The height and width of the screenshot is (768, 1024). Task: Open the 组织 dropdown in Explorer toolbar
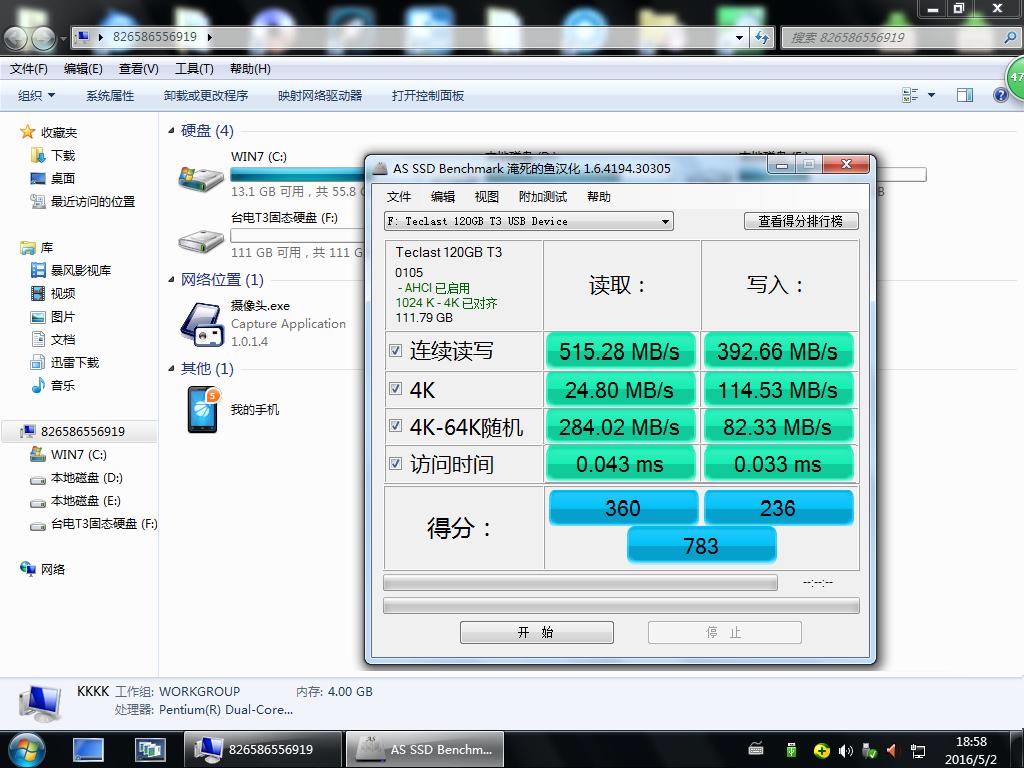pos(36,95)
